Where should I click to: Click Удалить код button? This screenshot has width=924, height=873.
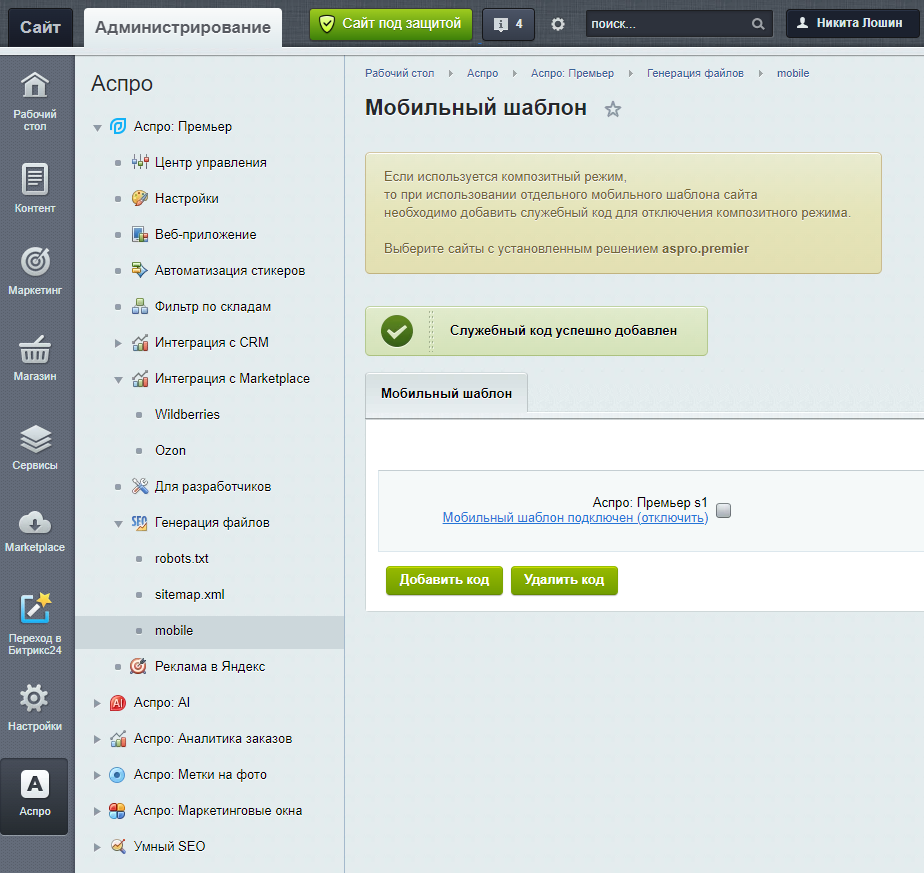(564, 580)
